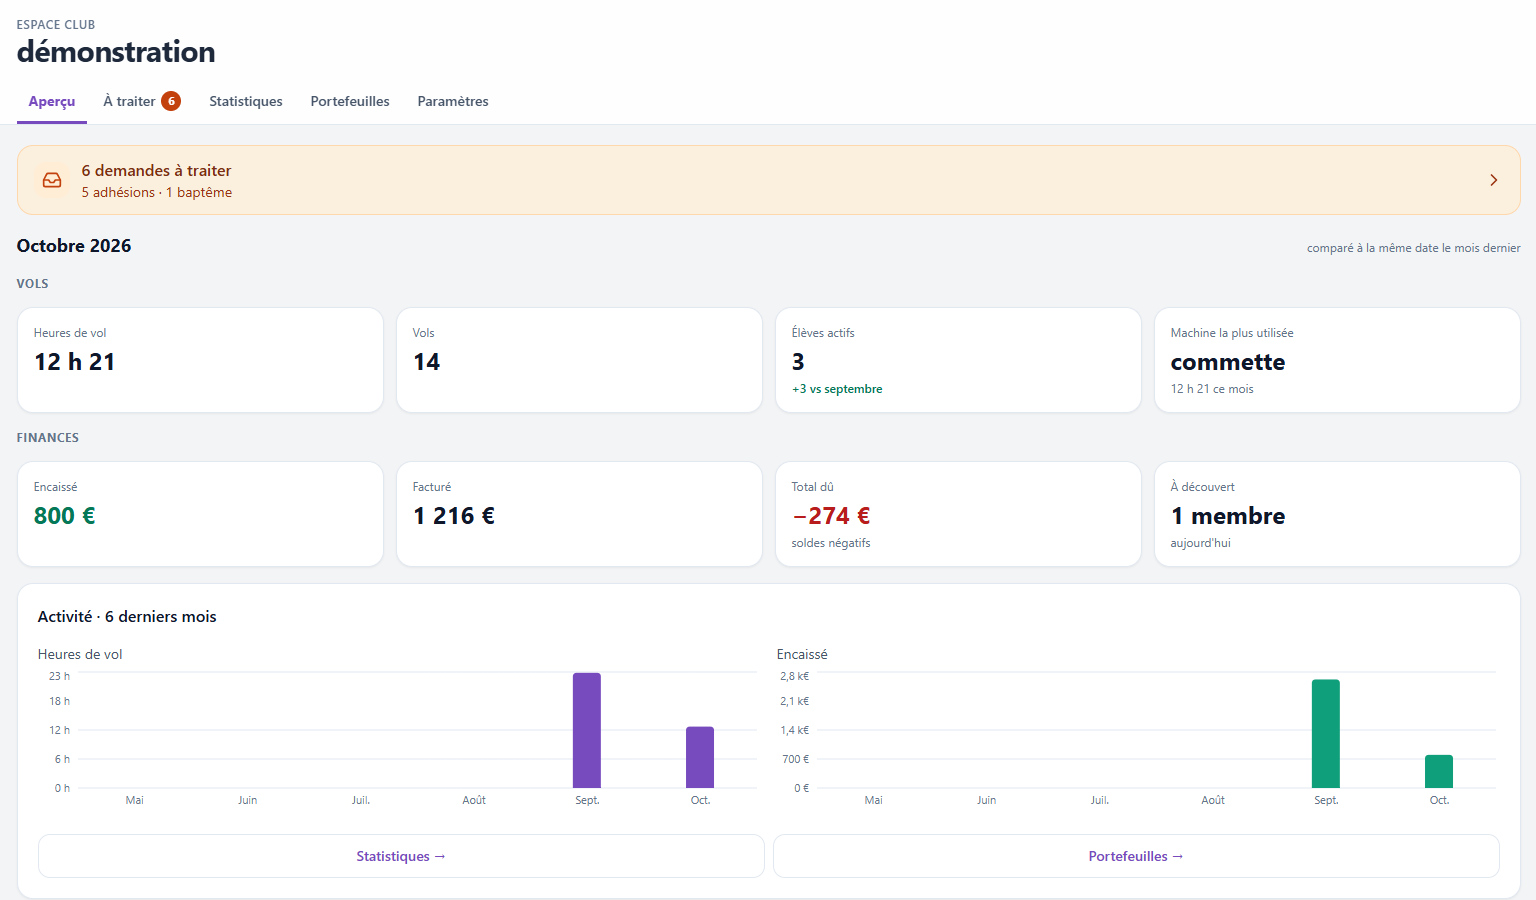Click the inbox icon in requests banner
1536x900 pixels.
[52, 180]
